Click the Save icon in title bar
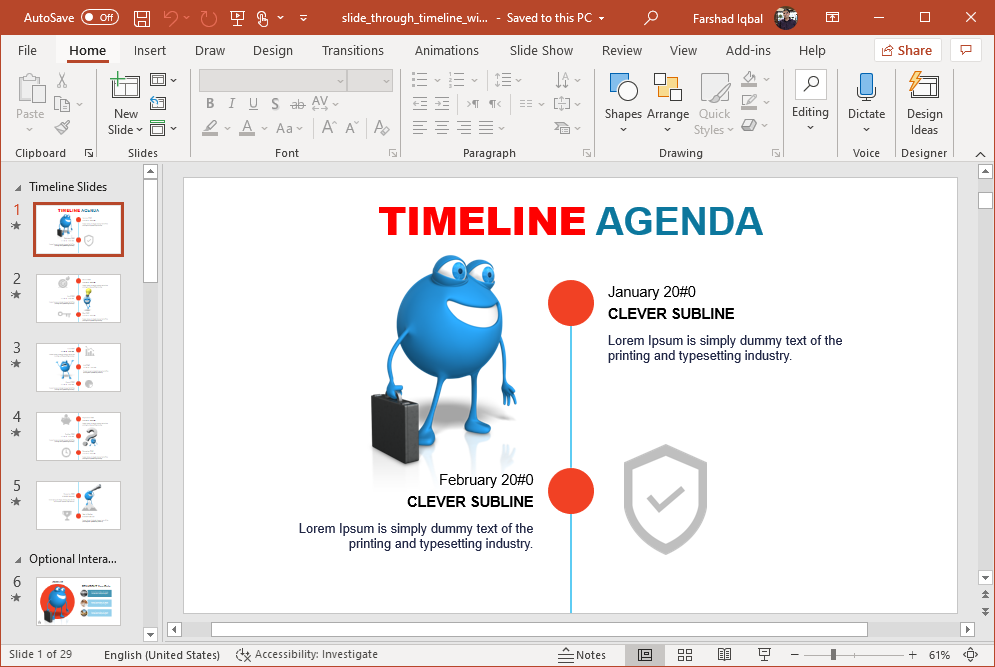 [x=142, y=18]
